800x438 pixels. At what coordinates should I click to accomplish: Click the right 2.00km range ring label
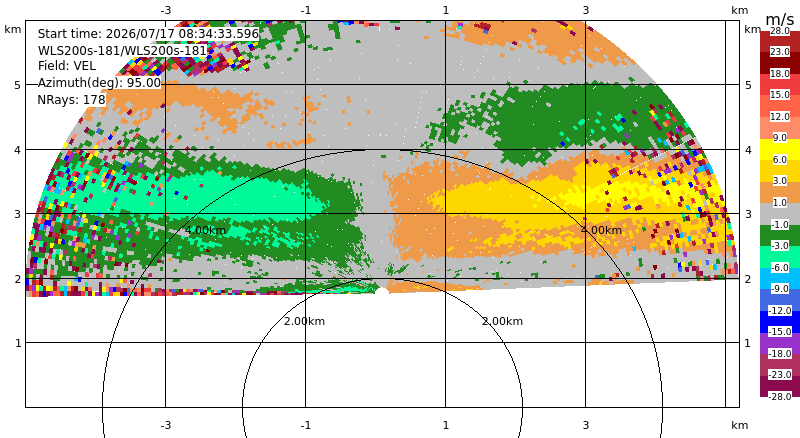(503, 321)
